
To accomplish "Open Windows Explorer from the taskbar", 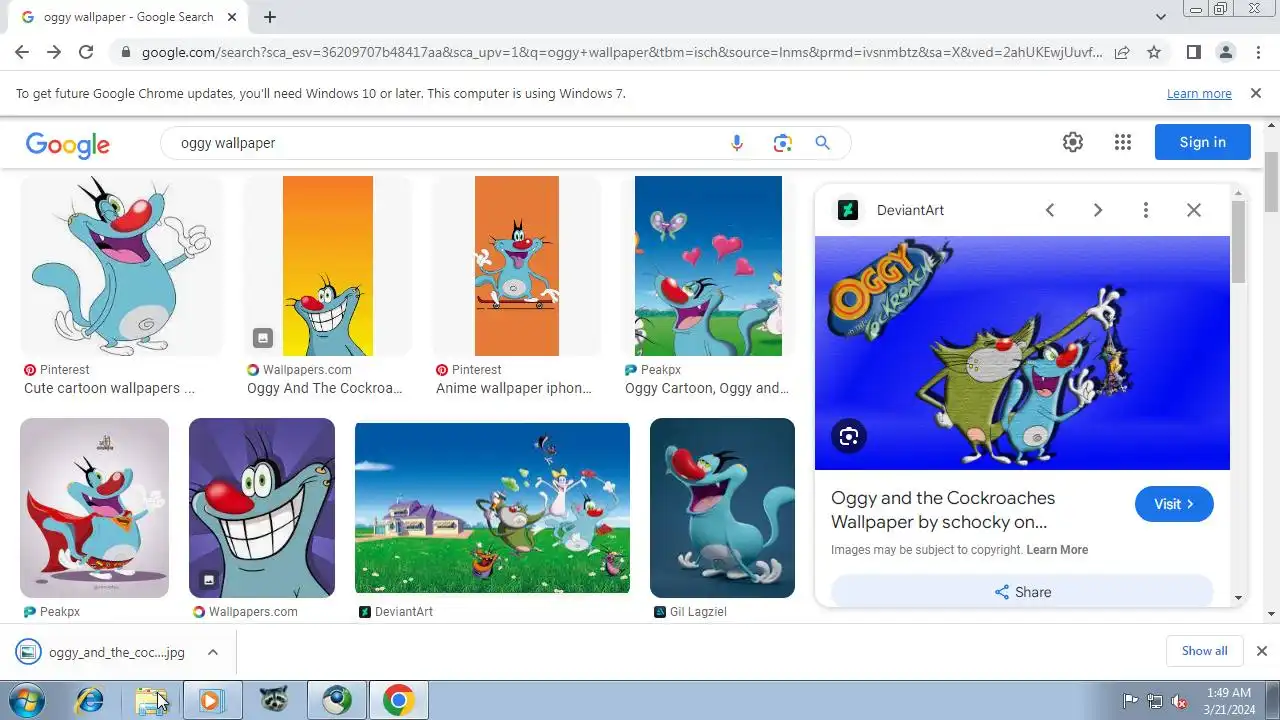I will [151, 700].
